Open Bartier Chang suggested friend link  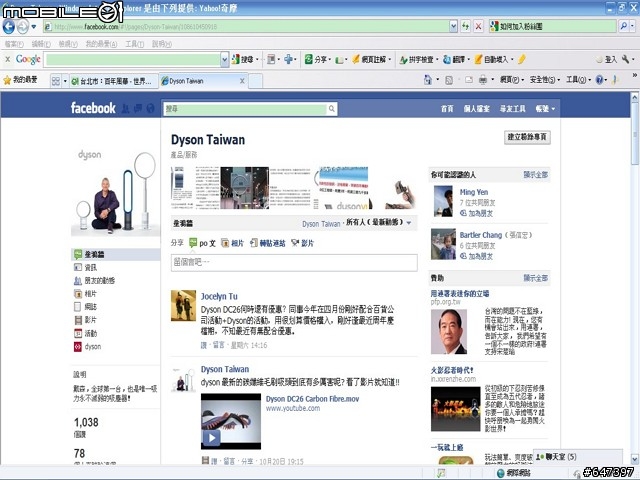coord(480,235)
